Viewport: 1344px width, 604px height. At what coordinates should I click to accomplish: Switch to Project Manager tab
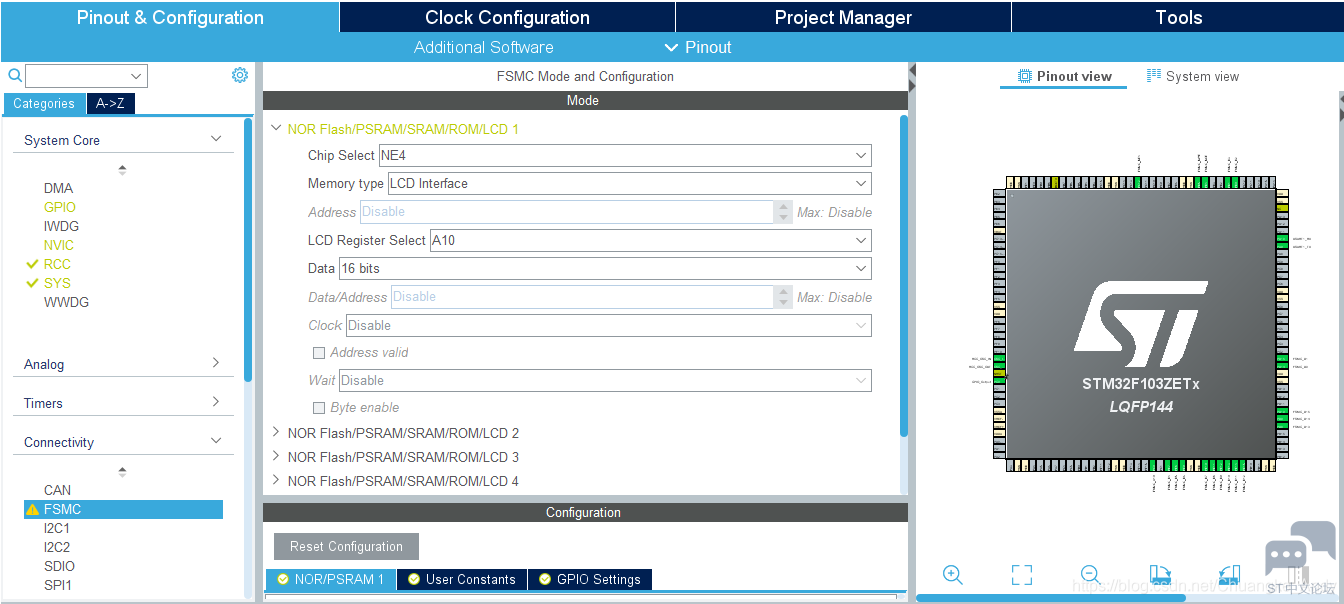[x=843, y=17]
